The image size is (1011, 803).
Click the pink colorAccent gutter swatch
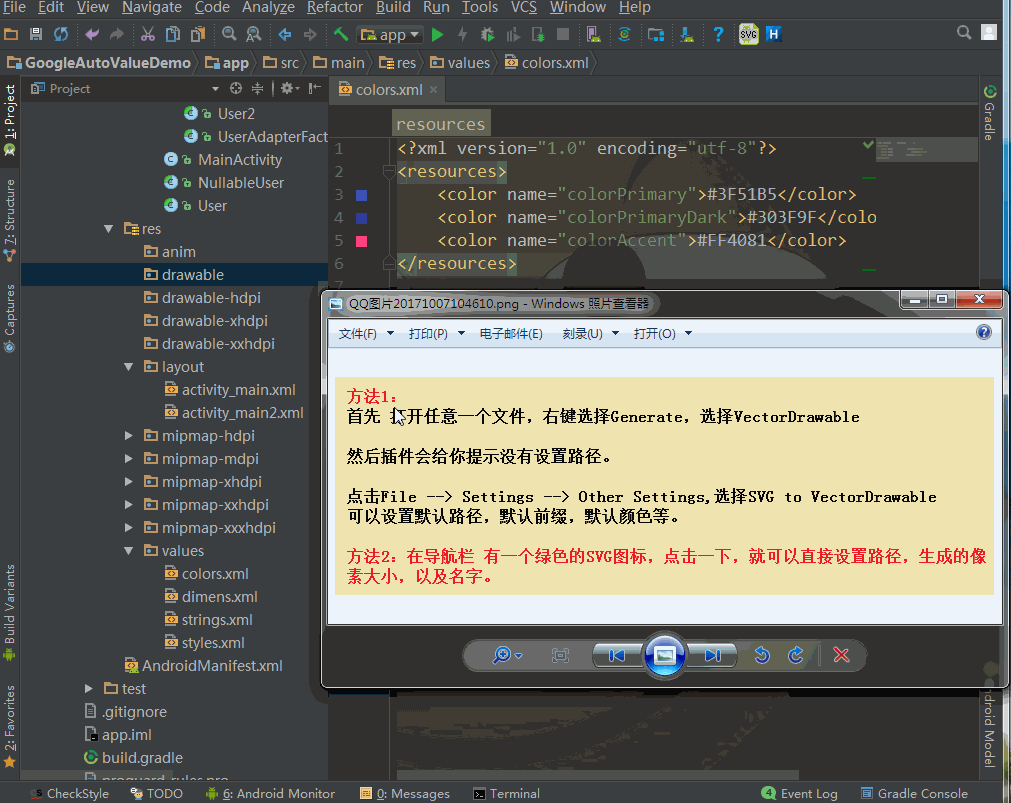click(359, 240)
